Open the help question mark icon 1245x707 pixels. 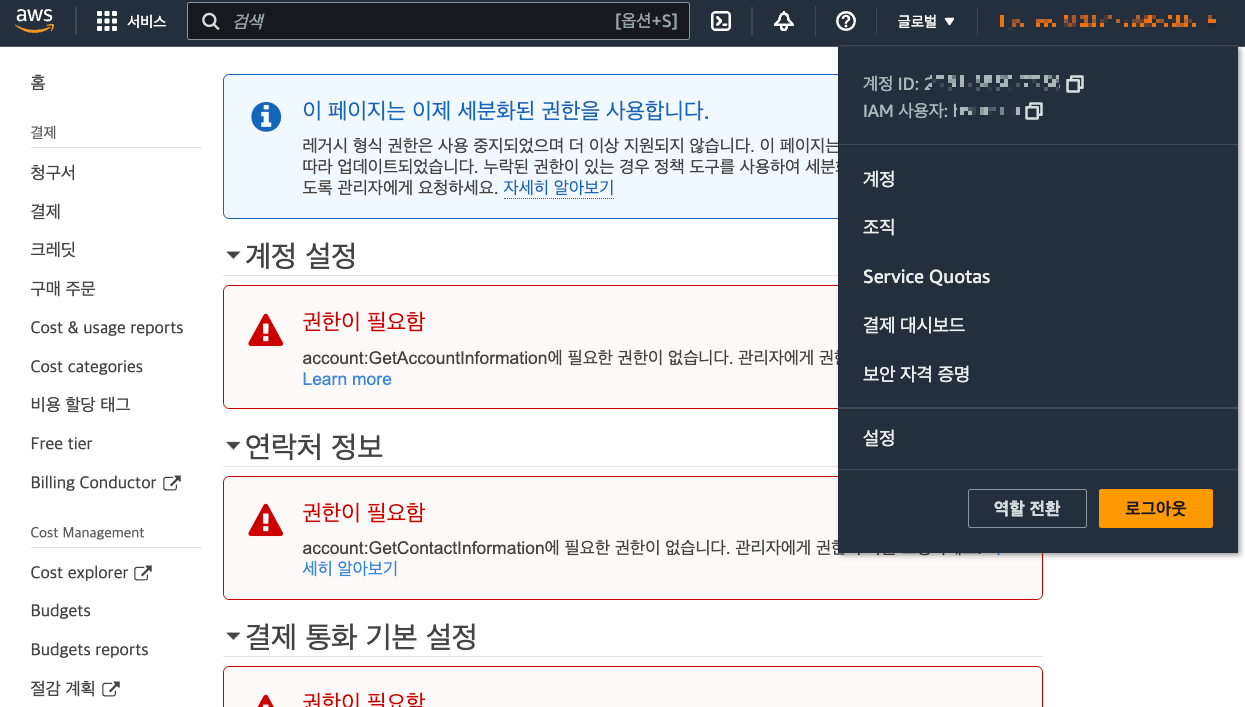[846, 21]
